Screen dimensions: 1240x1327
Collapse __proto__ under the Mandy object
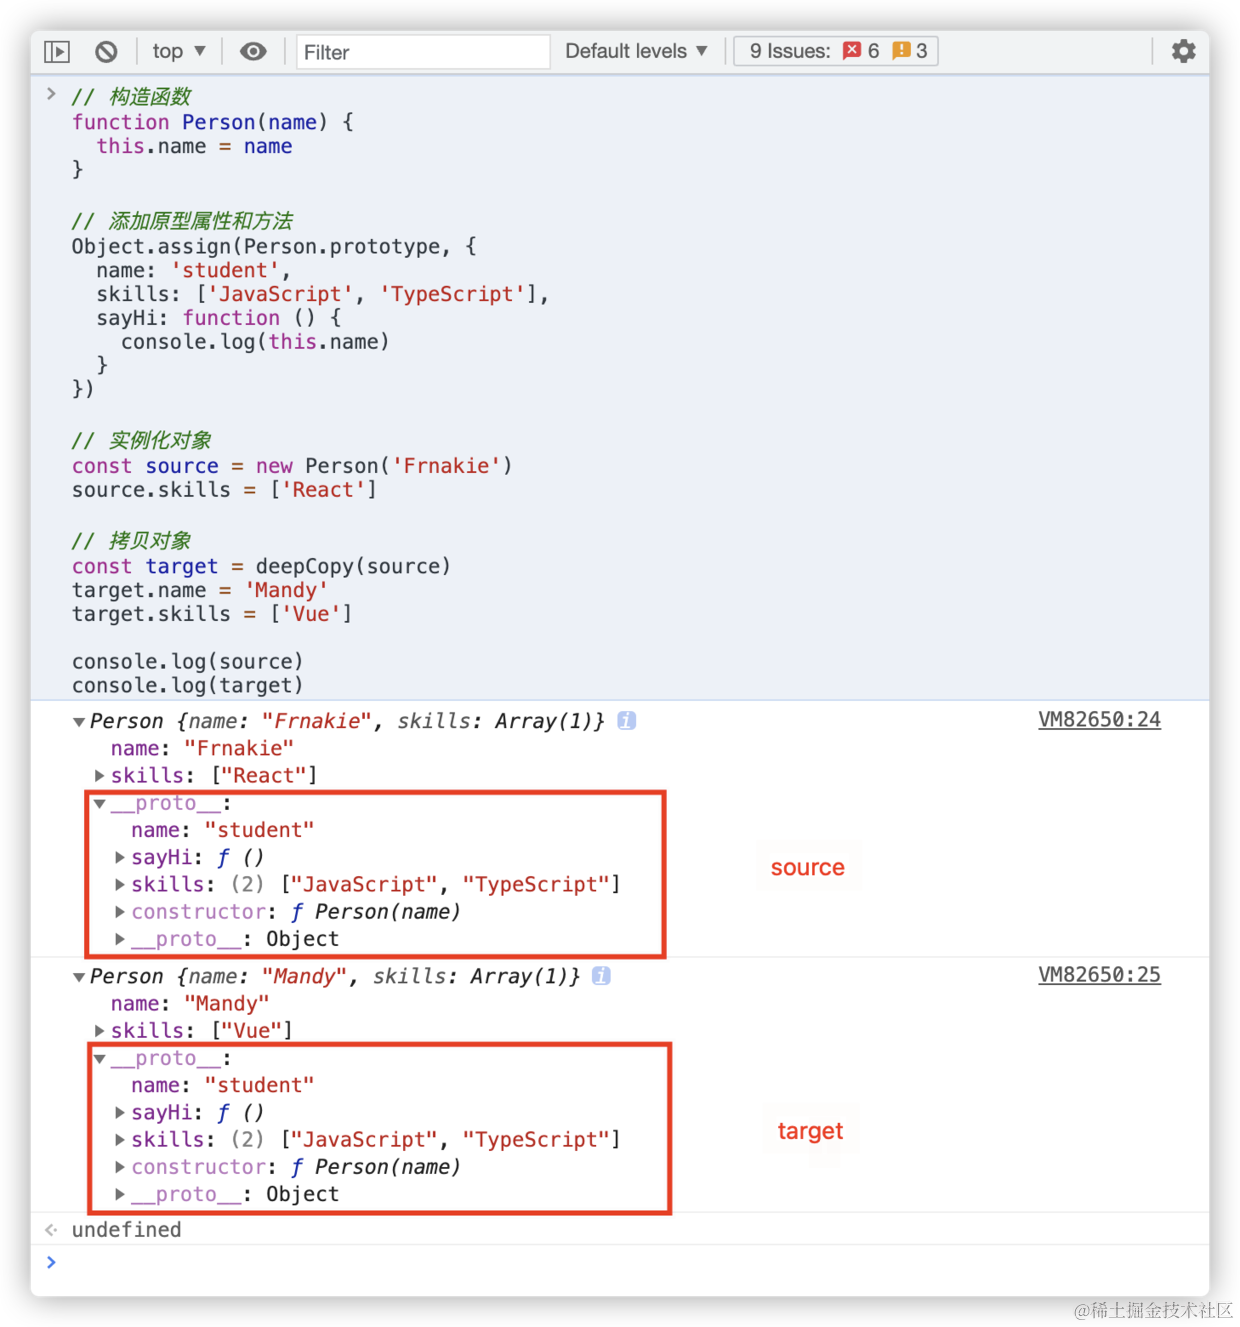pyautogui.click(x=99, y=1058)
